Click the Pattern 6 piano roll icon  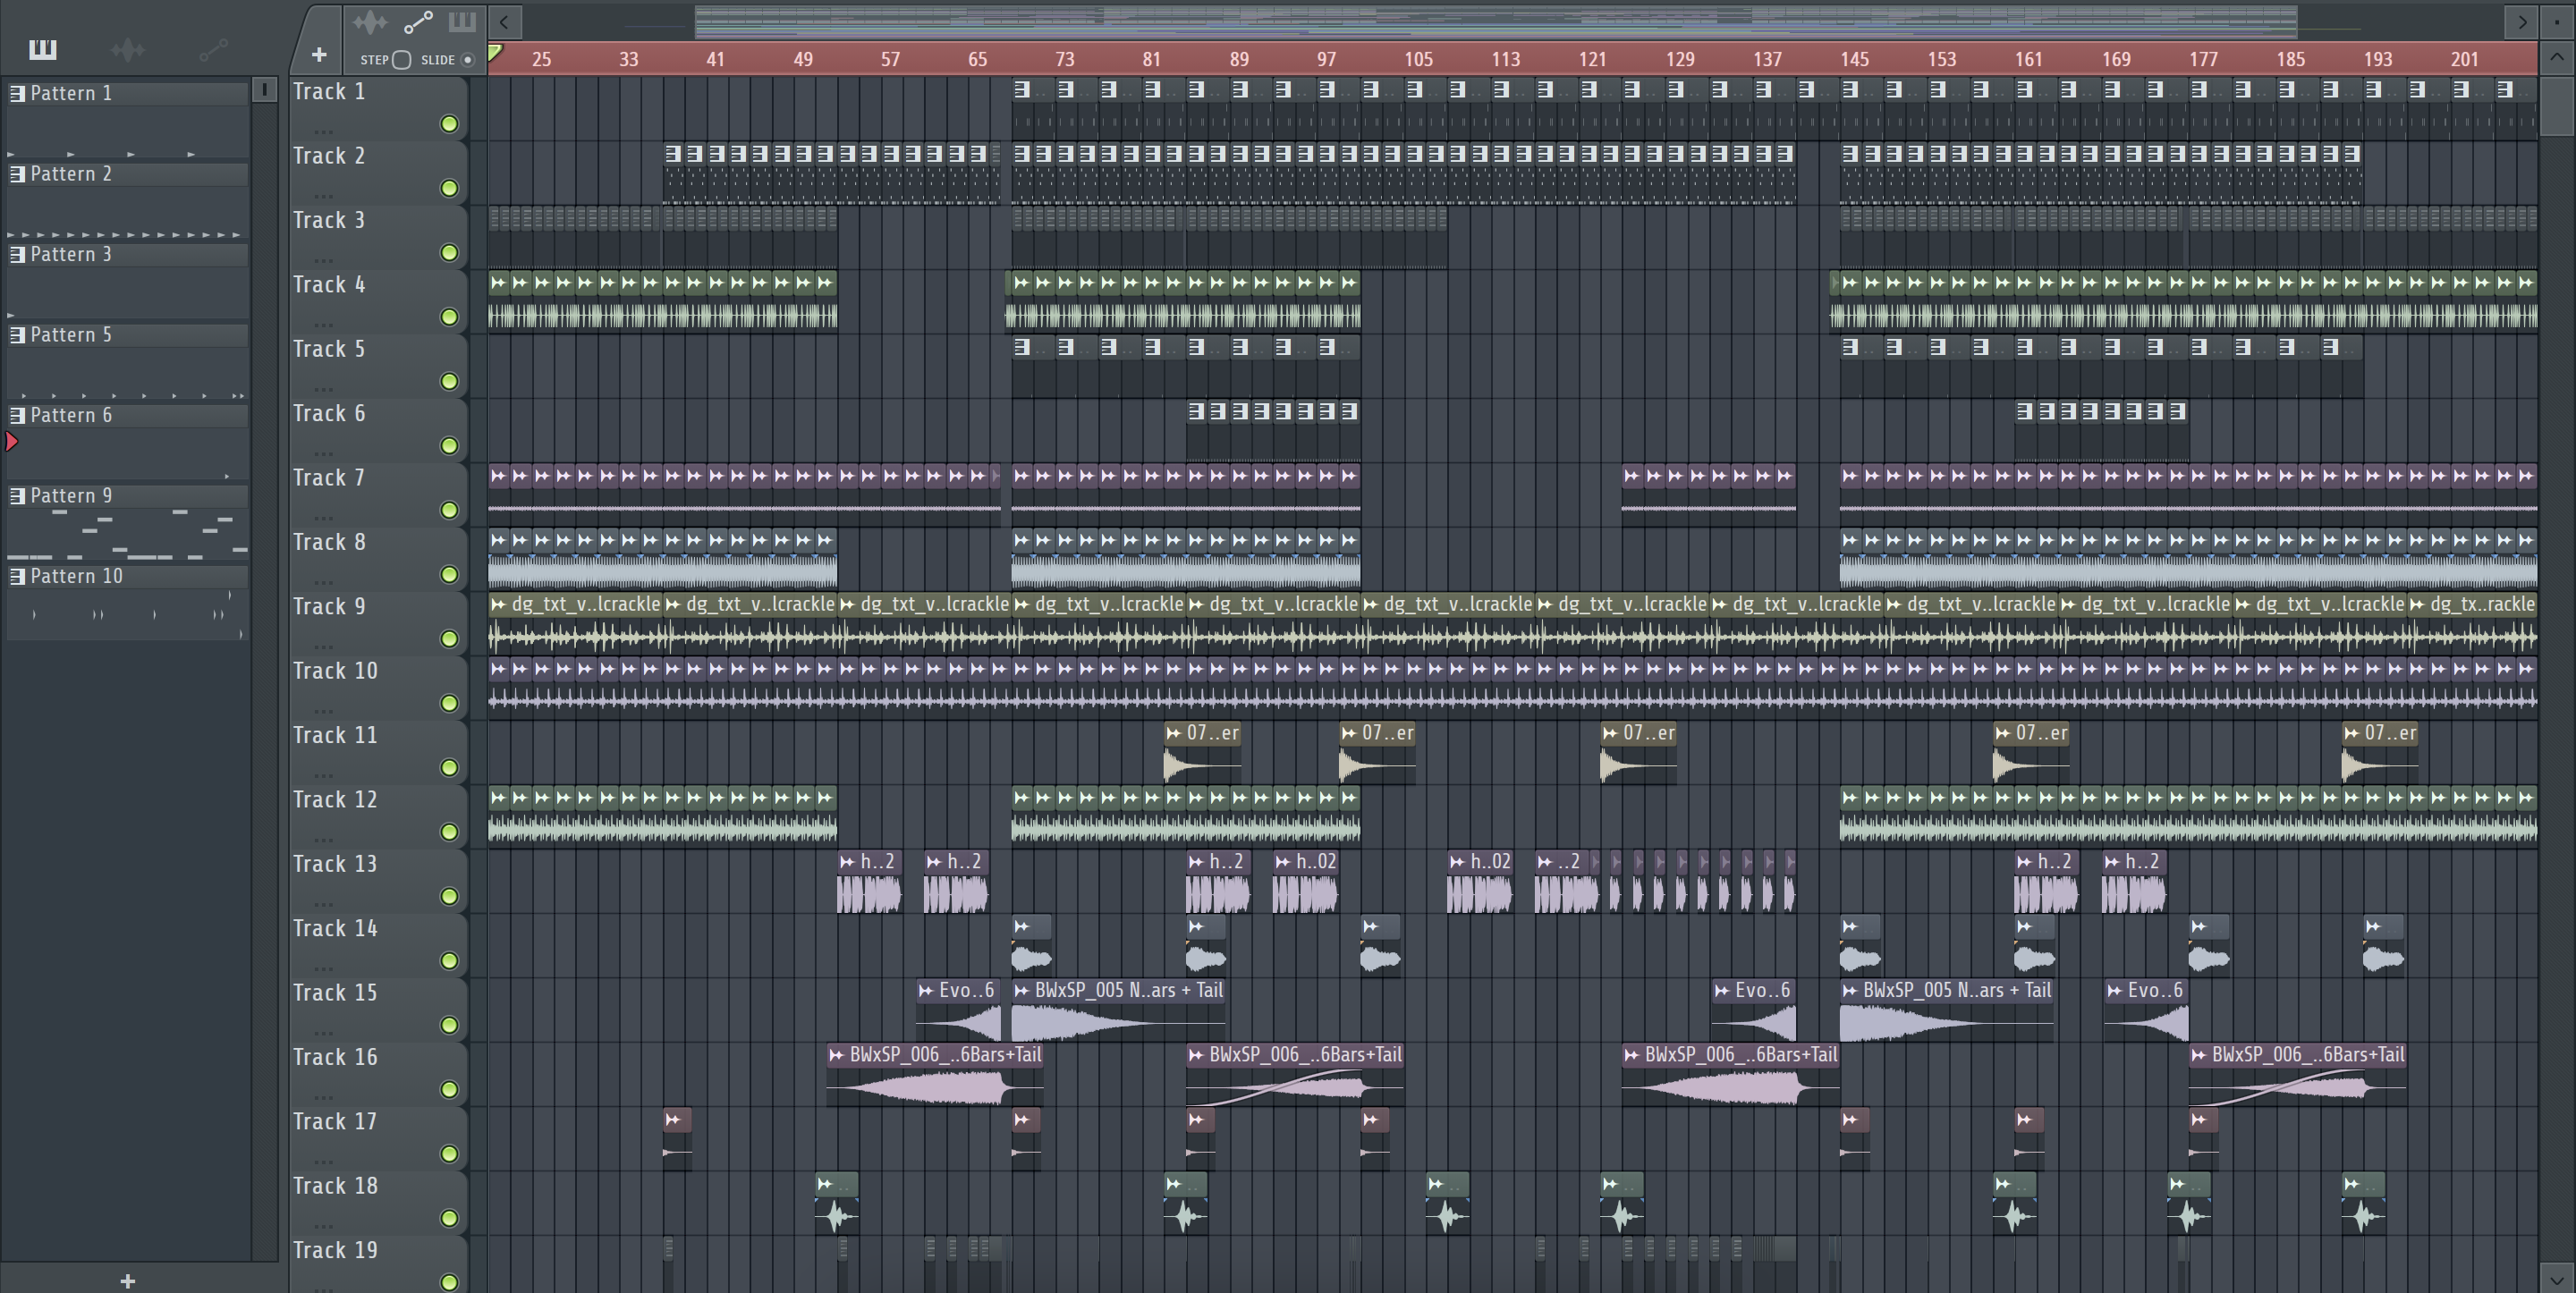(x=17, y=415)
